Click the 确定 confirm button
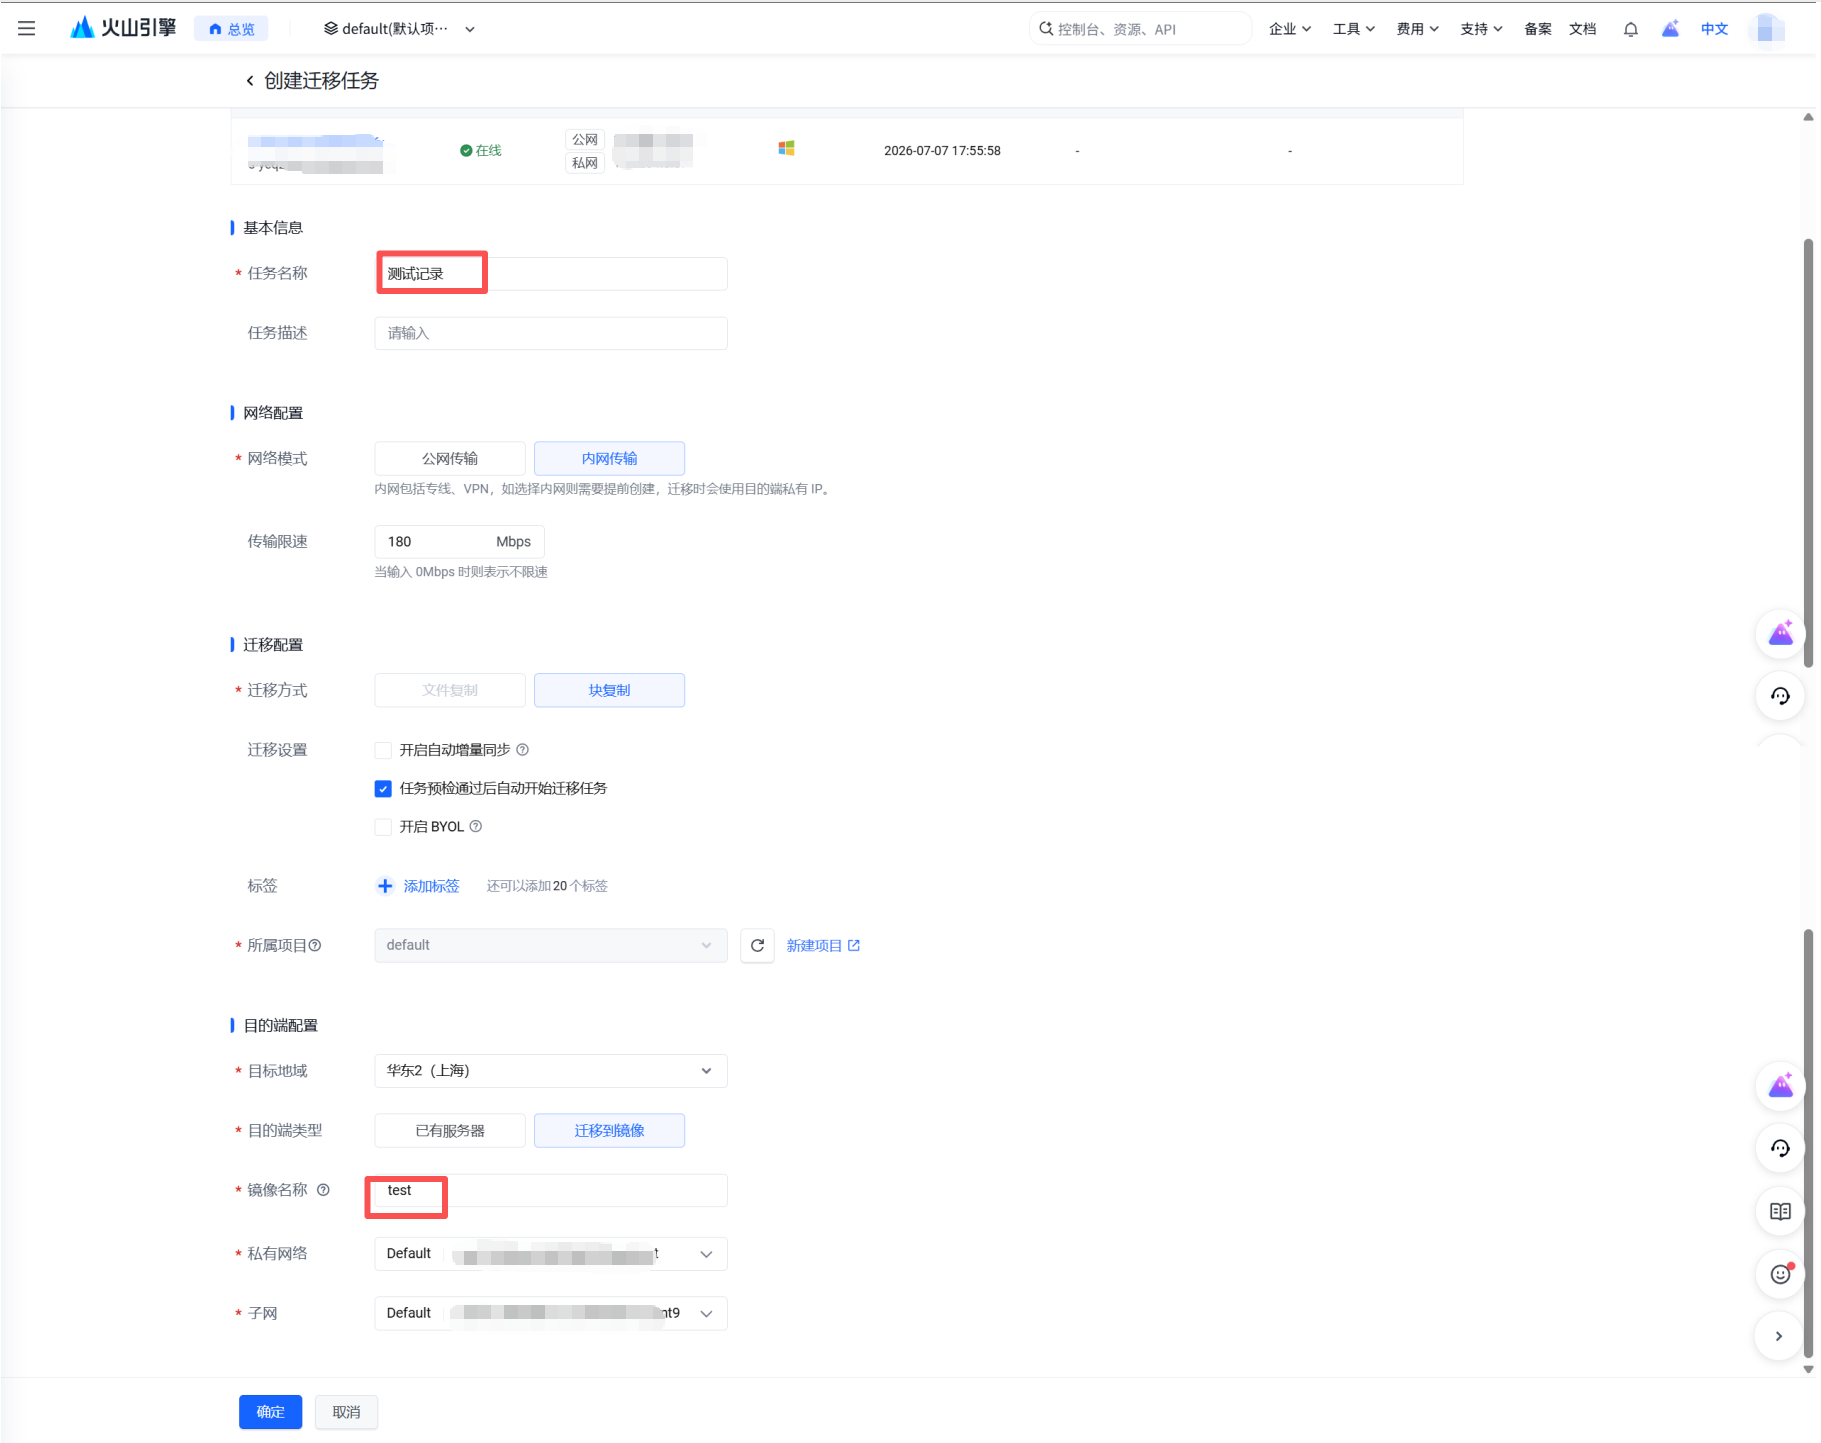 (271, 1412)
